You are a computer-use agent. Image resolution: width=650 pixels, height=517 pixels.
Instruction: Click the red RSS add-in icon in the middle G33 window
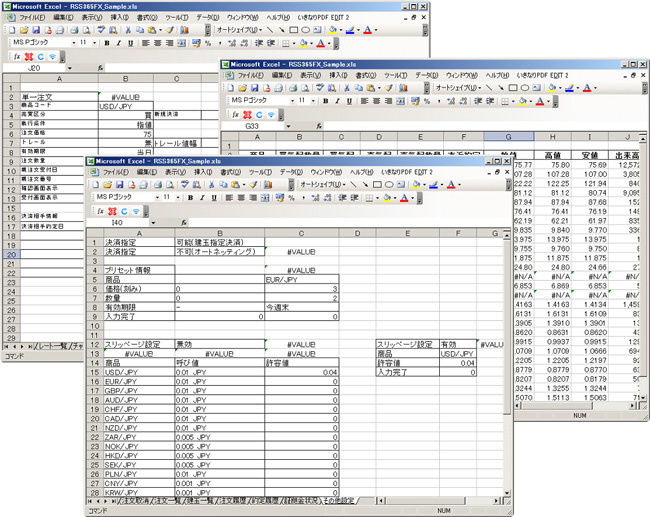tap(247, 115)
